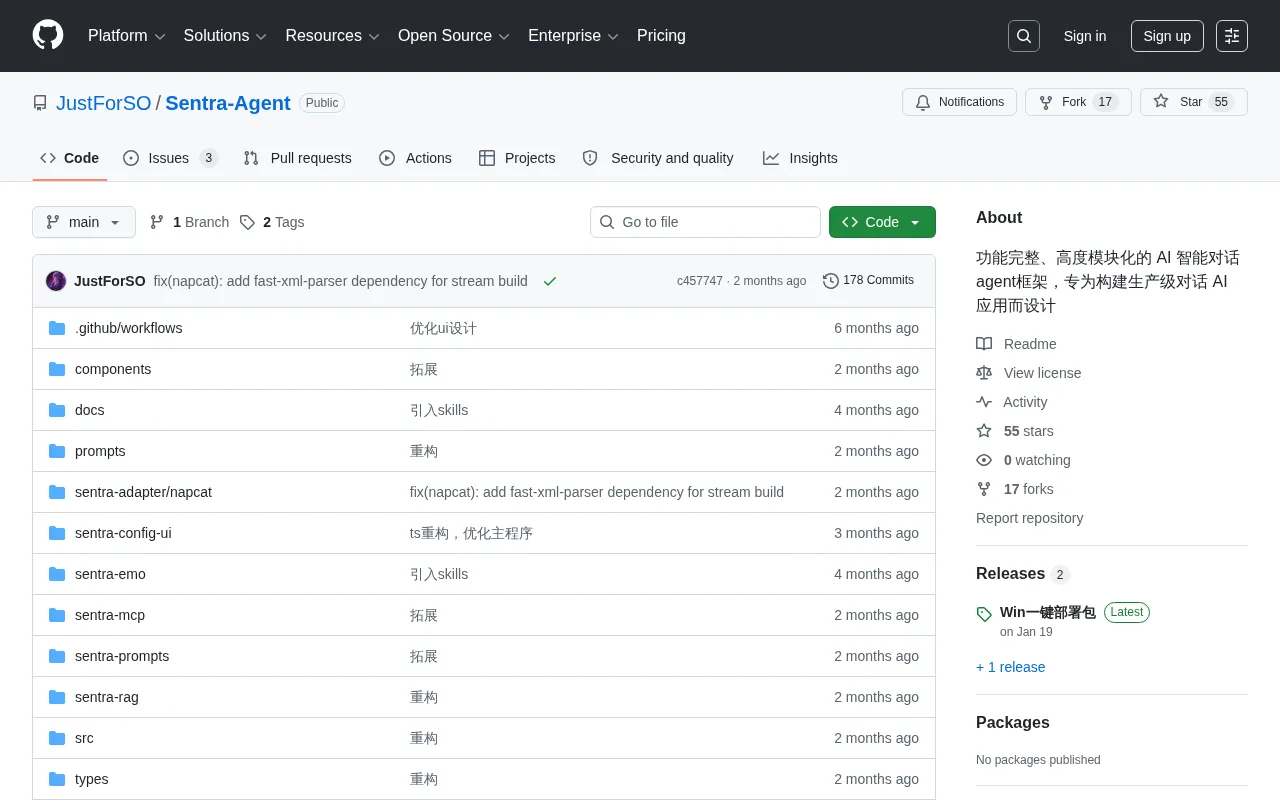1280x800 pixels.
Task: Expand the Solutions menu
Action: click(x=225, y=36)
